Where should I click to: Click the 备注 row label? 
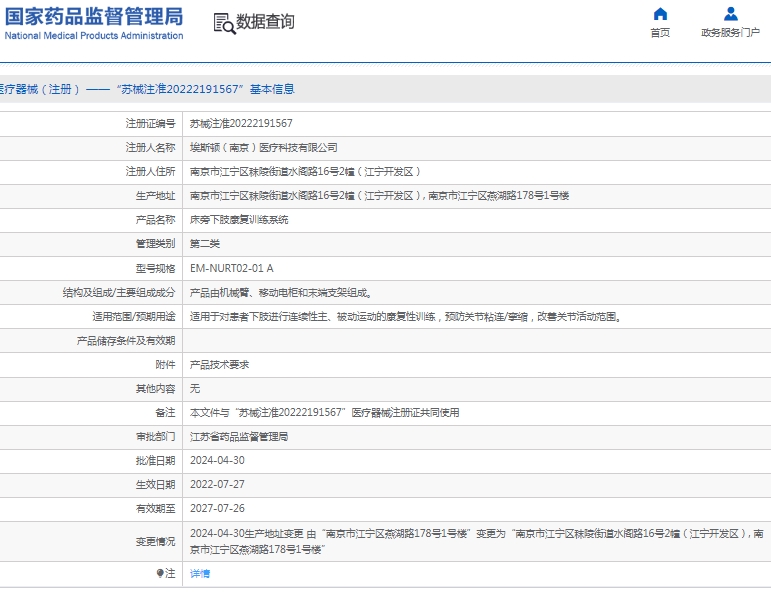[165, 413]
